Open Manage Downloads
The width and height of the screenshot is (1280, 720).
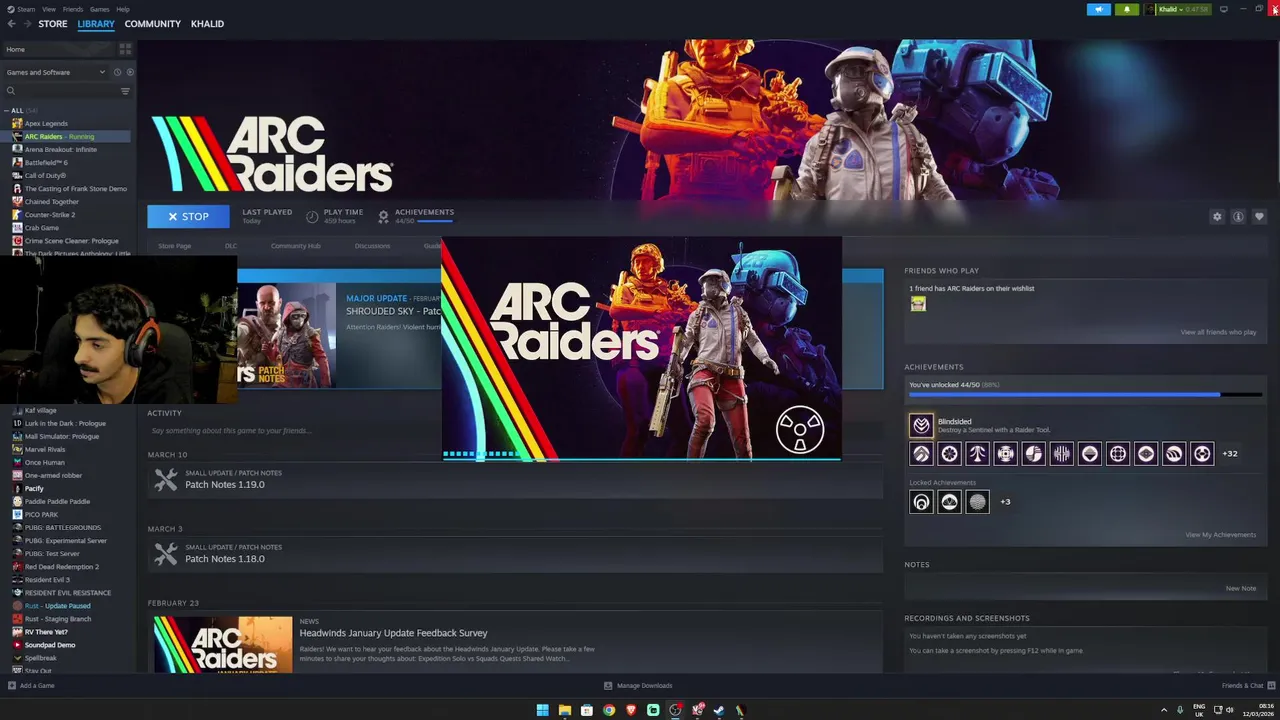point(638,686)
